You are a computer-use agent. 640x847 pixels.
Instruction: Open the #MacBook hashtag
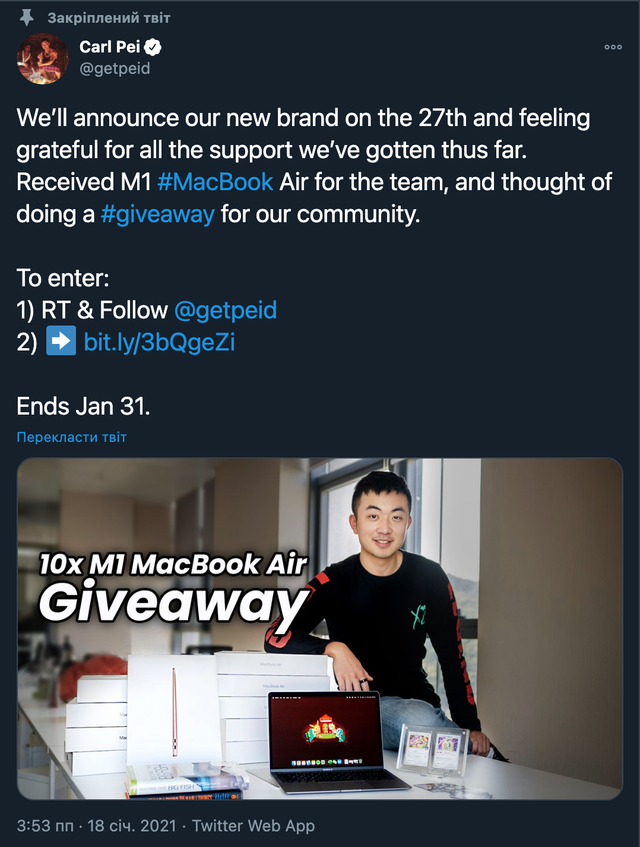coord(215,182)
